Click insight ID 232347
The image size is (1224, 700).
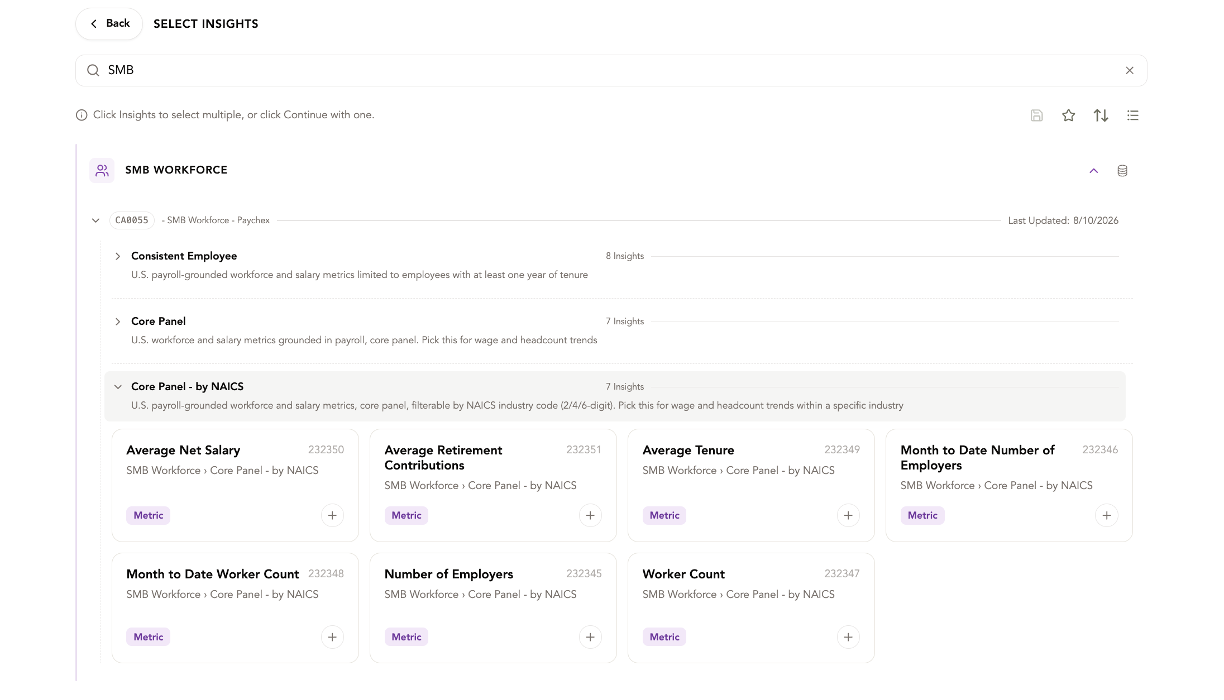click(842, 574)
